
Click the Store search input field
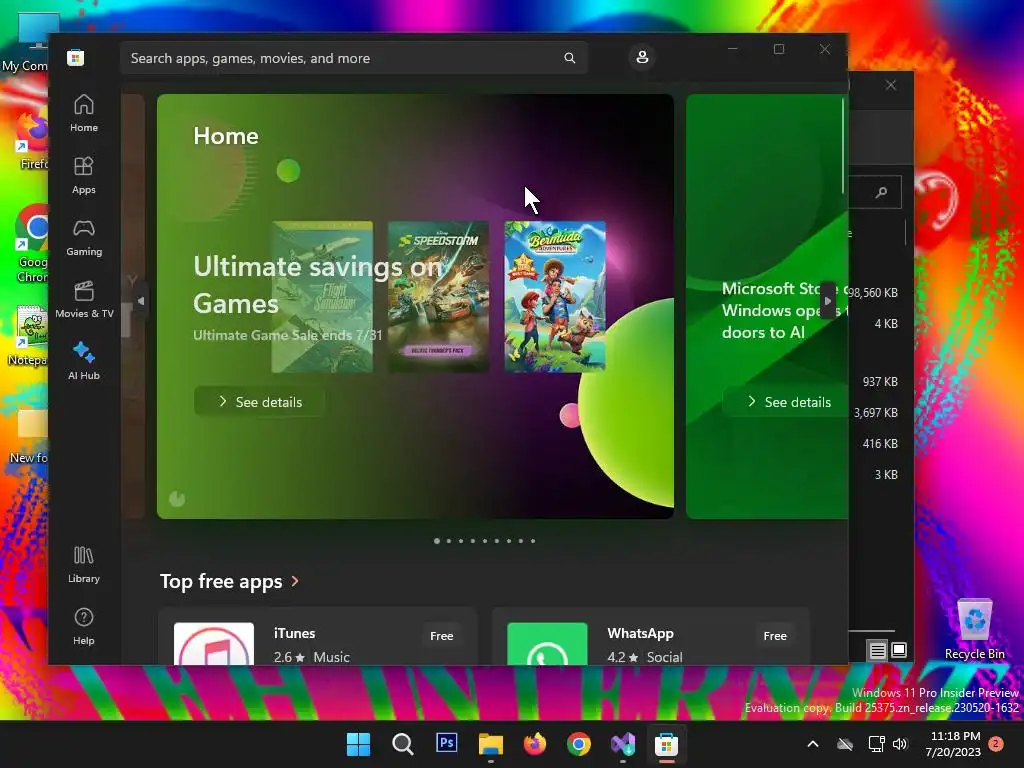pos(354,58)
